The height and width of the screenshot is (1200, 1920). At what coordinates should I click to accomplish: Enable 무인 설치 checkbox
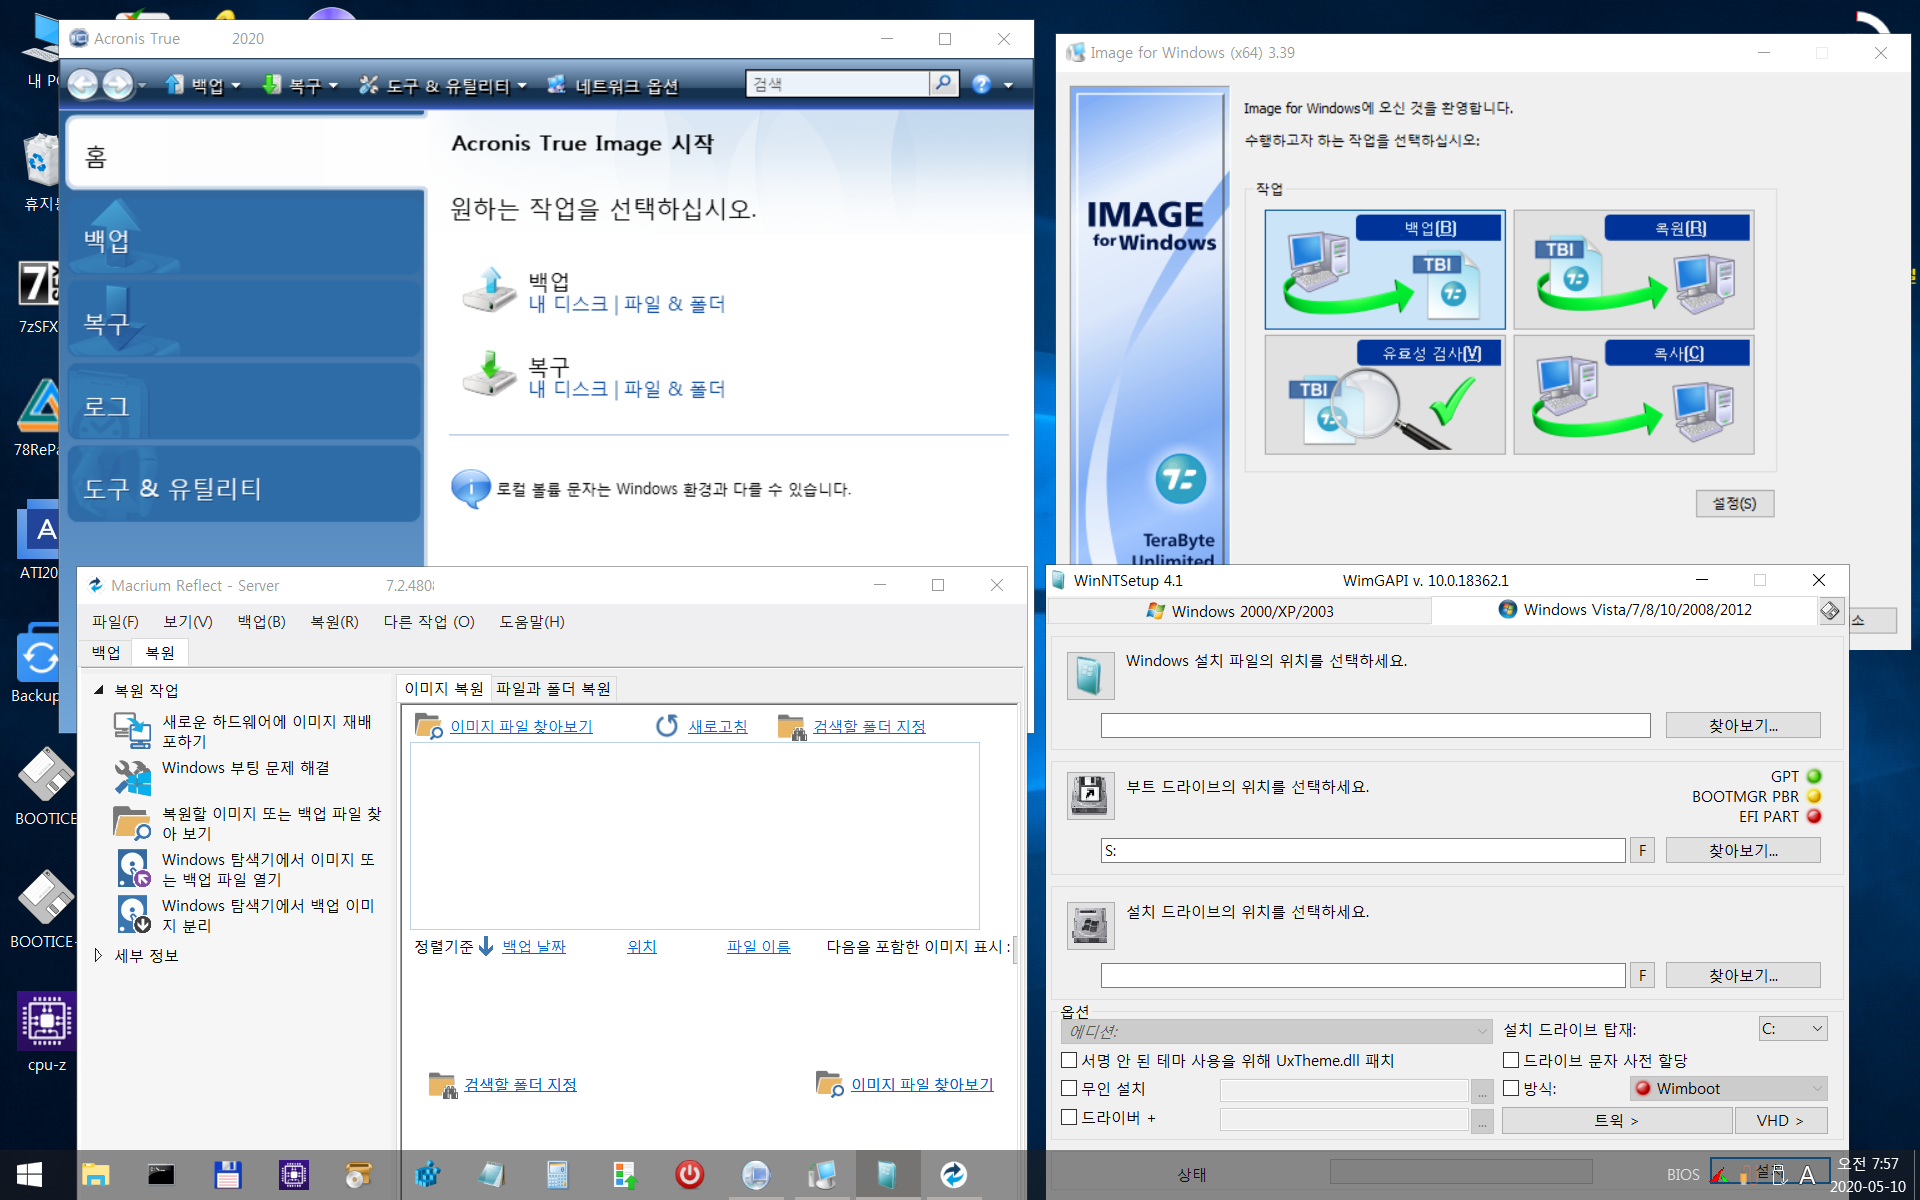(1069, 1088)
